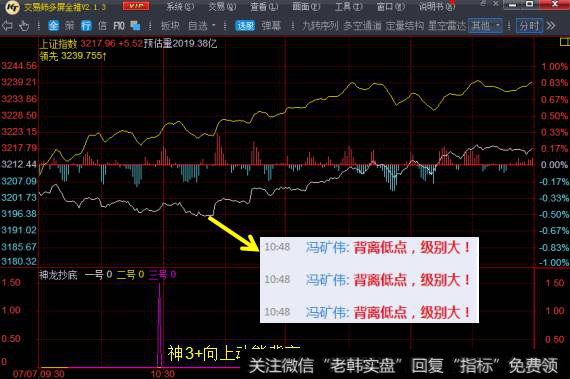Click the 1.00% right axis label
Screen dimensions: 570x379
pyautogui.click(x=554, y=66)
